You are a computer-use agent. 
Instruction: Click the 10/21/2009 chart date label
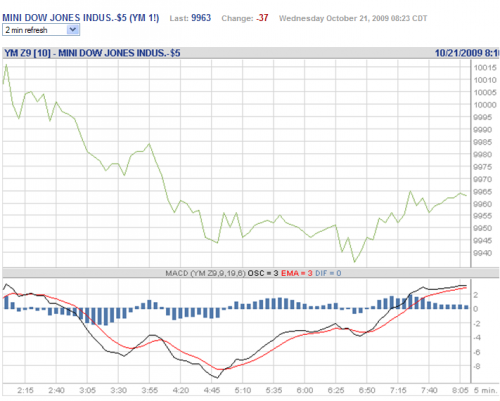tap(467, 53)
